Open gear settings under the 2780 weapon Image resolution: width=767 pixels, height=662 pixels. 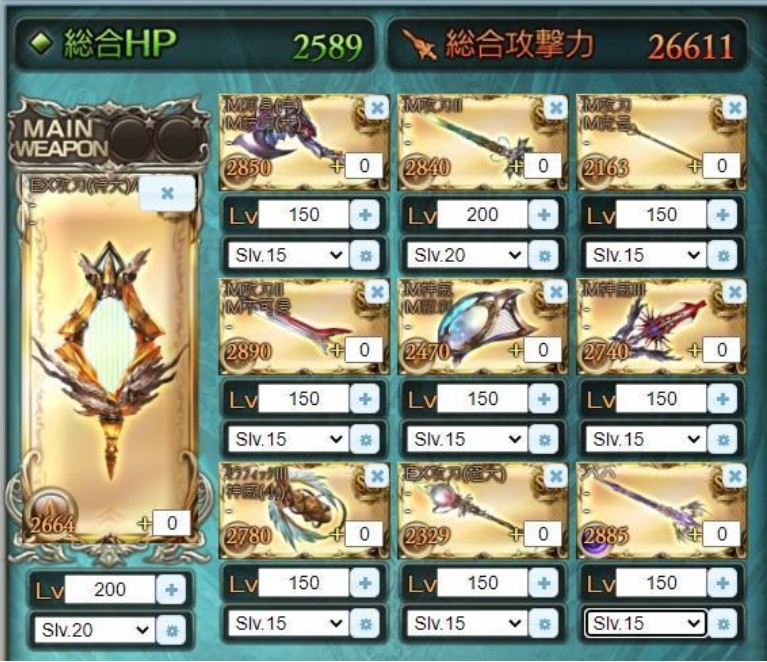[365, 624]
